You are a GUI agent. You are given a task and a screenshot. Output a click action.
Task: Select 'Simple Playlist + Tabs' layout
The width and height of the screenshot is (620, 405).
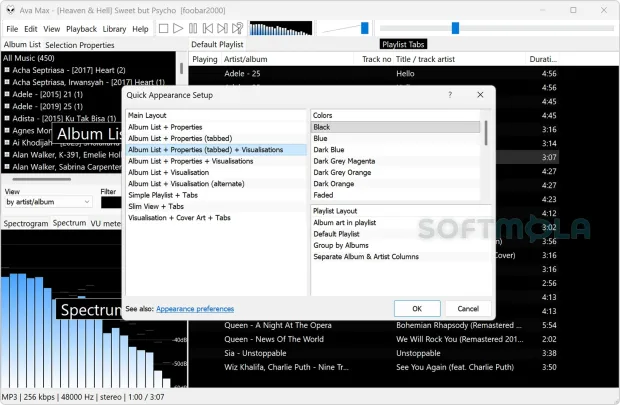pyautogui.click(x=216, y=195)
